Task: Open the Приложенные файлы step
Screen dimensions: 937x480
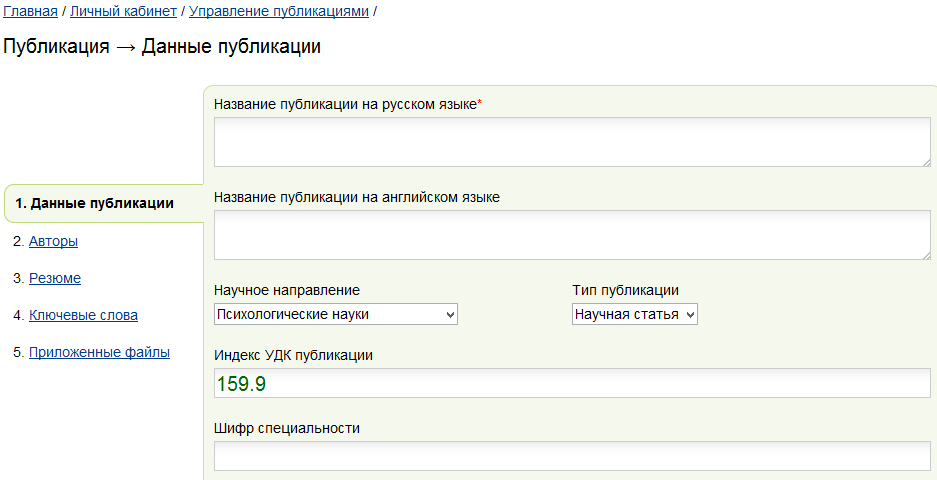Action: [99, 353]
